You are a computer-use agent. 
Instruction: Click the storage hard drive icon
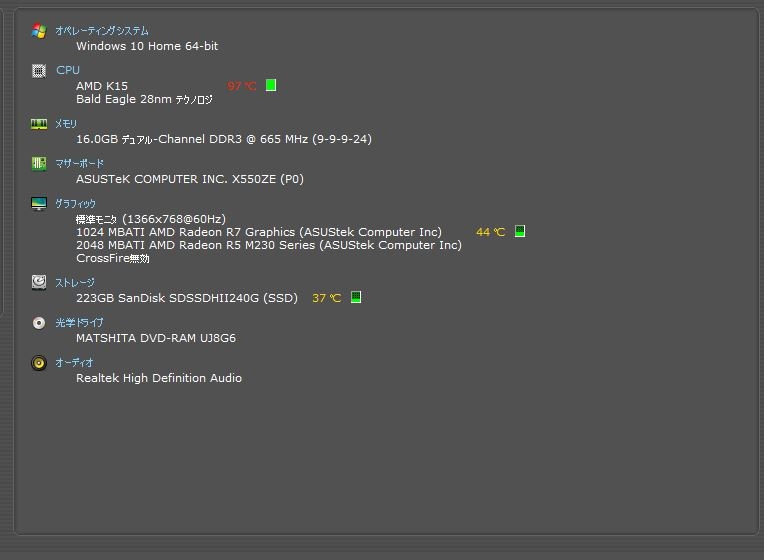click(x=39, y=282)
